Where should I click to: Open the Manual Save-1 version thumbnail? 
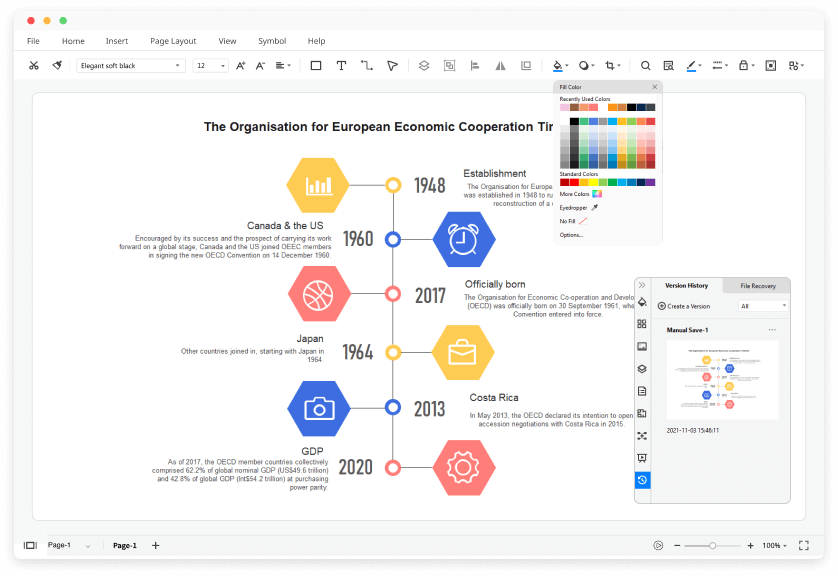pyautogui.click(x=722, y=380)
